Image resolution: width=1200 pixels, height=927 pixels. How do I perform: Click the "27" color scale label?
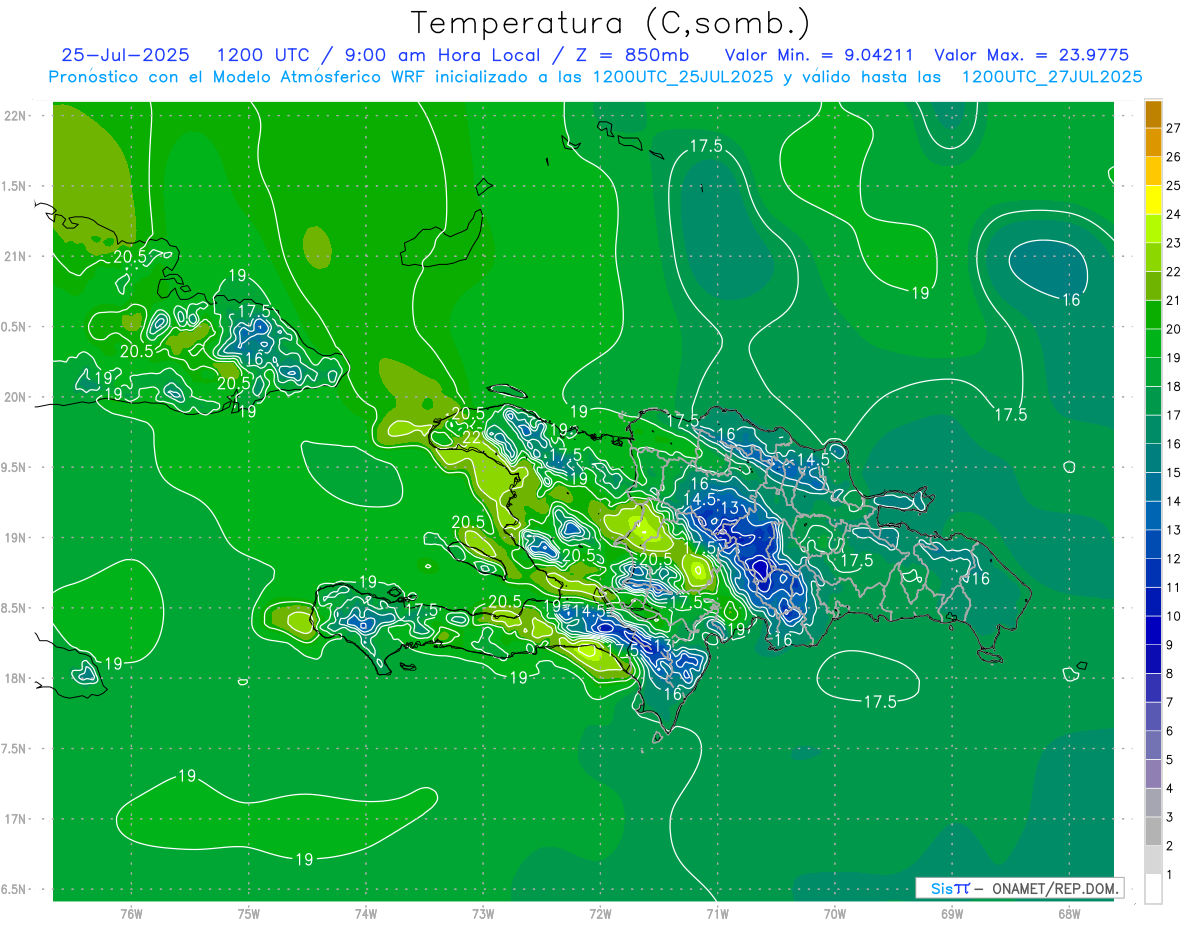click(1173, 128)
